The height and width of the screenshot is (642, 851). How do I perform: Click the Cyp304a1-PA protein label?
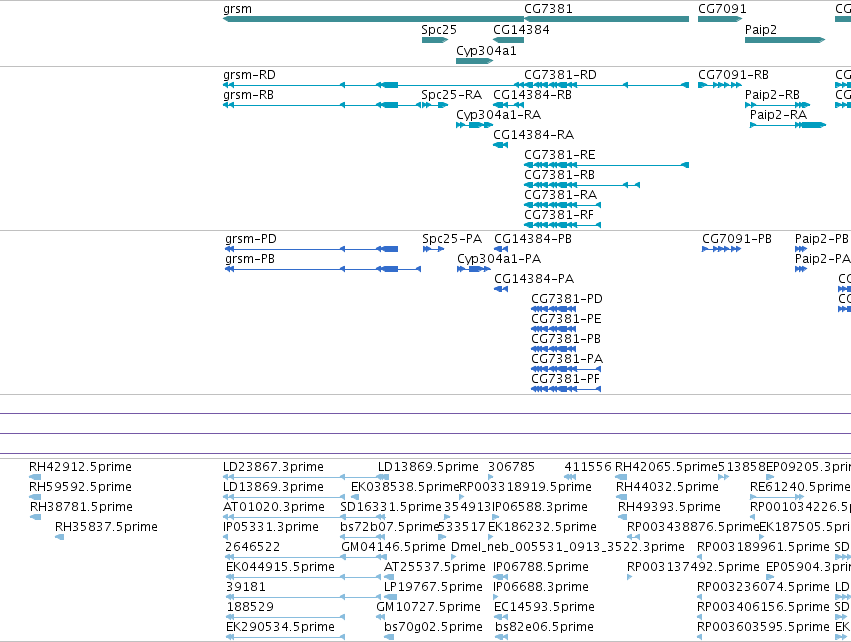(x=499, y=259)
